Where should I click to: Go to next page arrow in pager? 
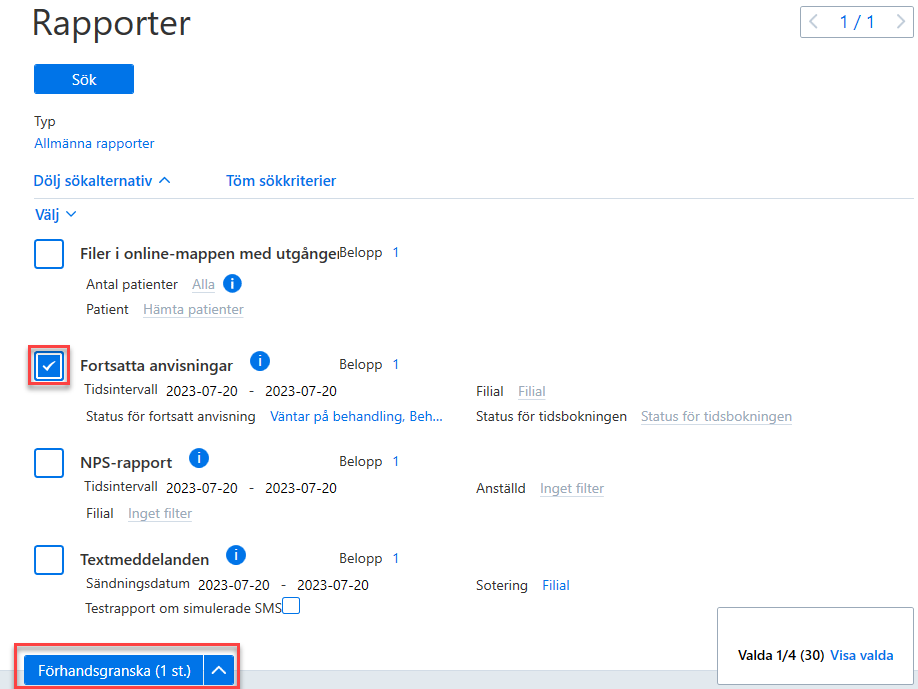pos(900,22)
